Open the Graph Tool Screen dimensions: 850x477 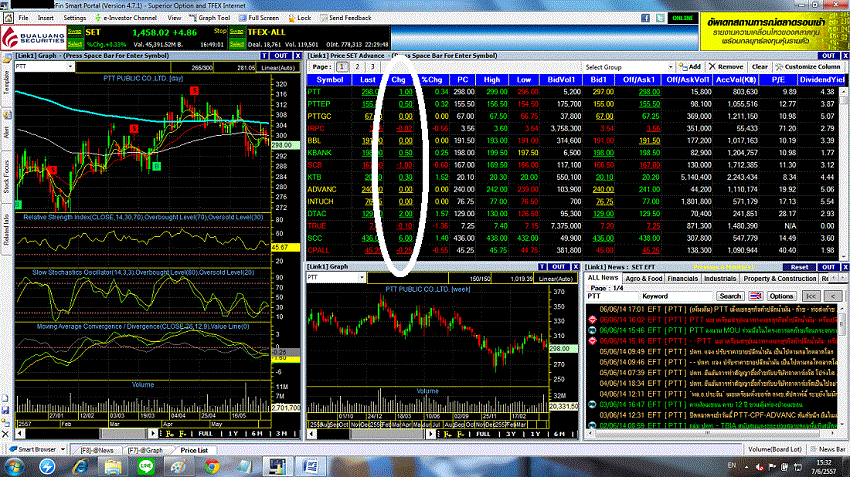pos(209,18)
